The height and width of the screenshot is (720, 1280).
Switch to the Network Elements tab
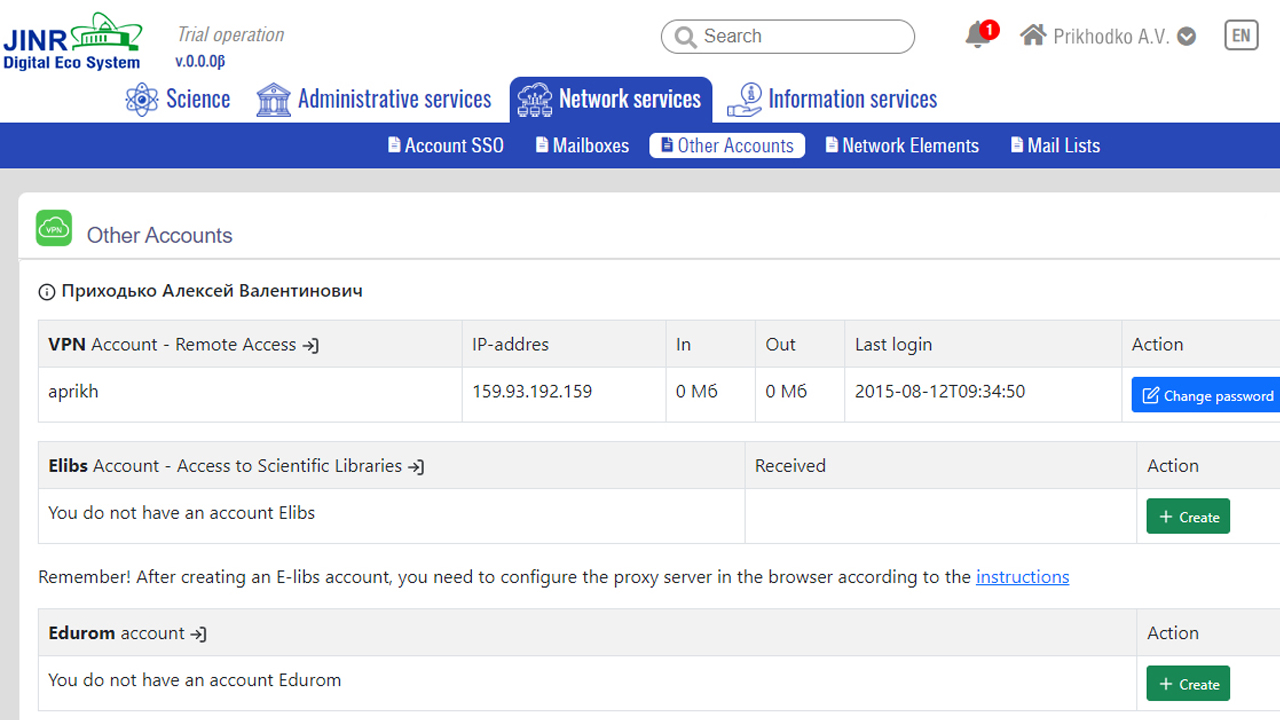[x=901, y=146]
